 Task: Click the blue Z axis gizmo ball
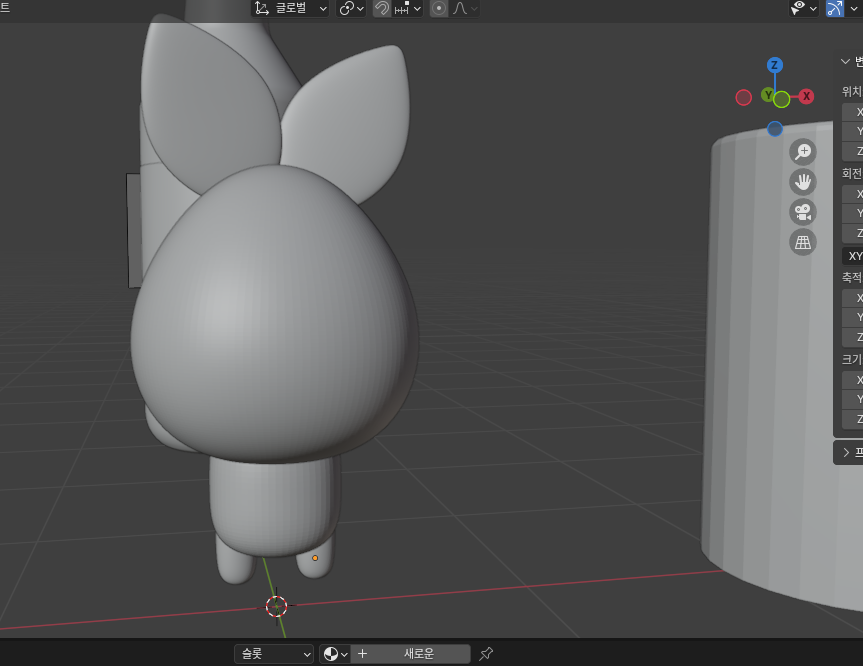pos(774,65)
